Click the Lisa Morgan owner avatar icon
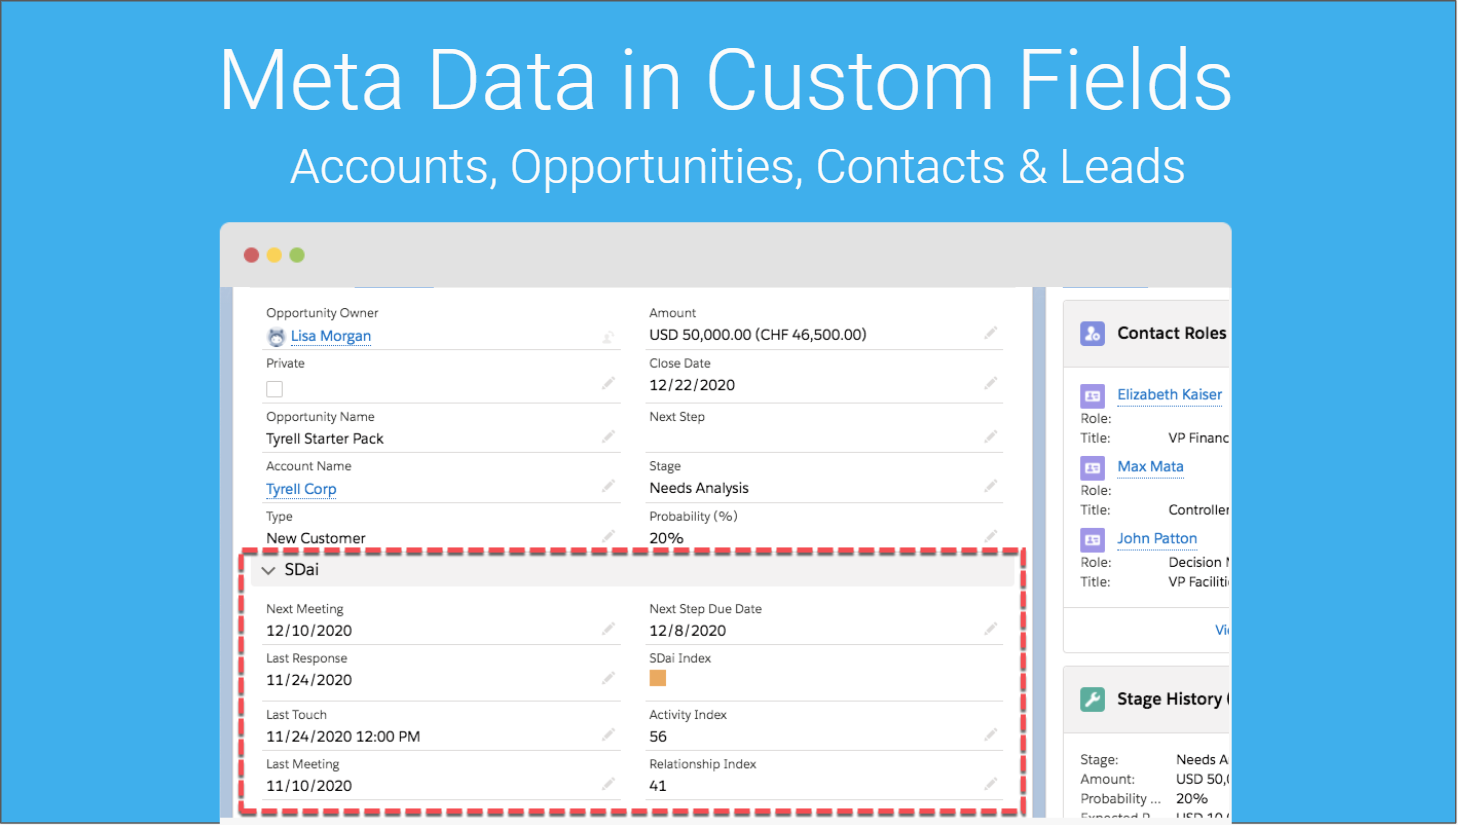1458x825 pixels. pos(276,337)
